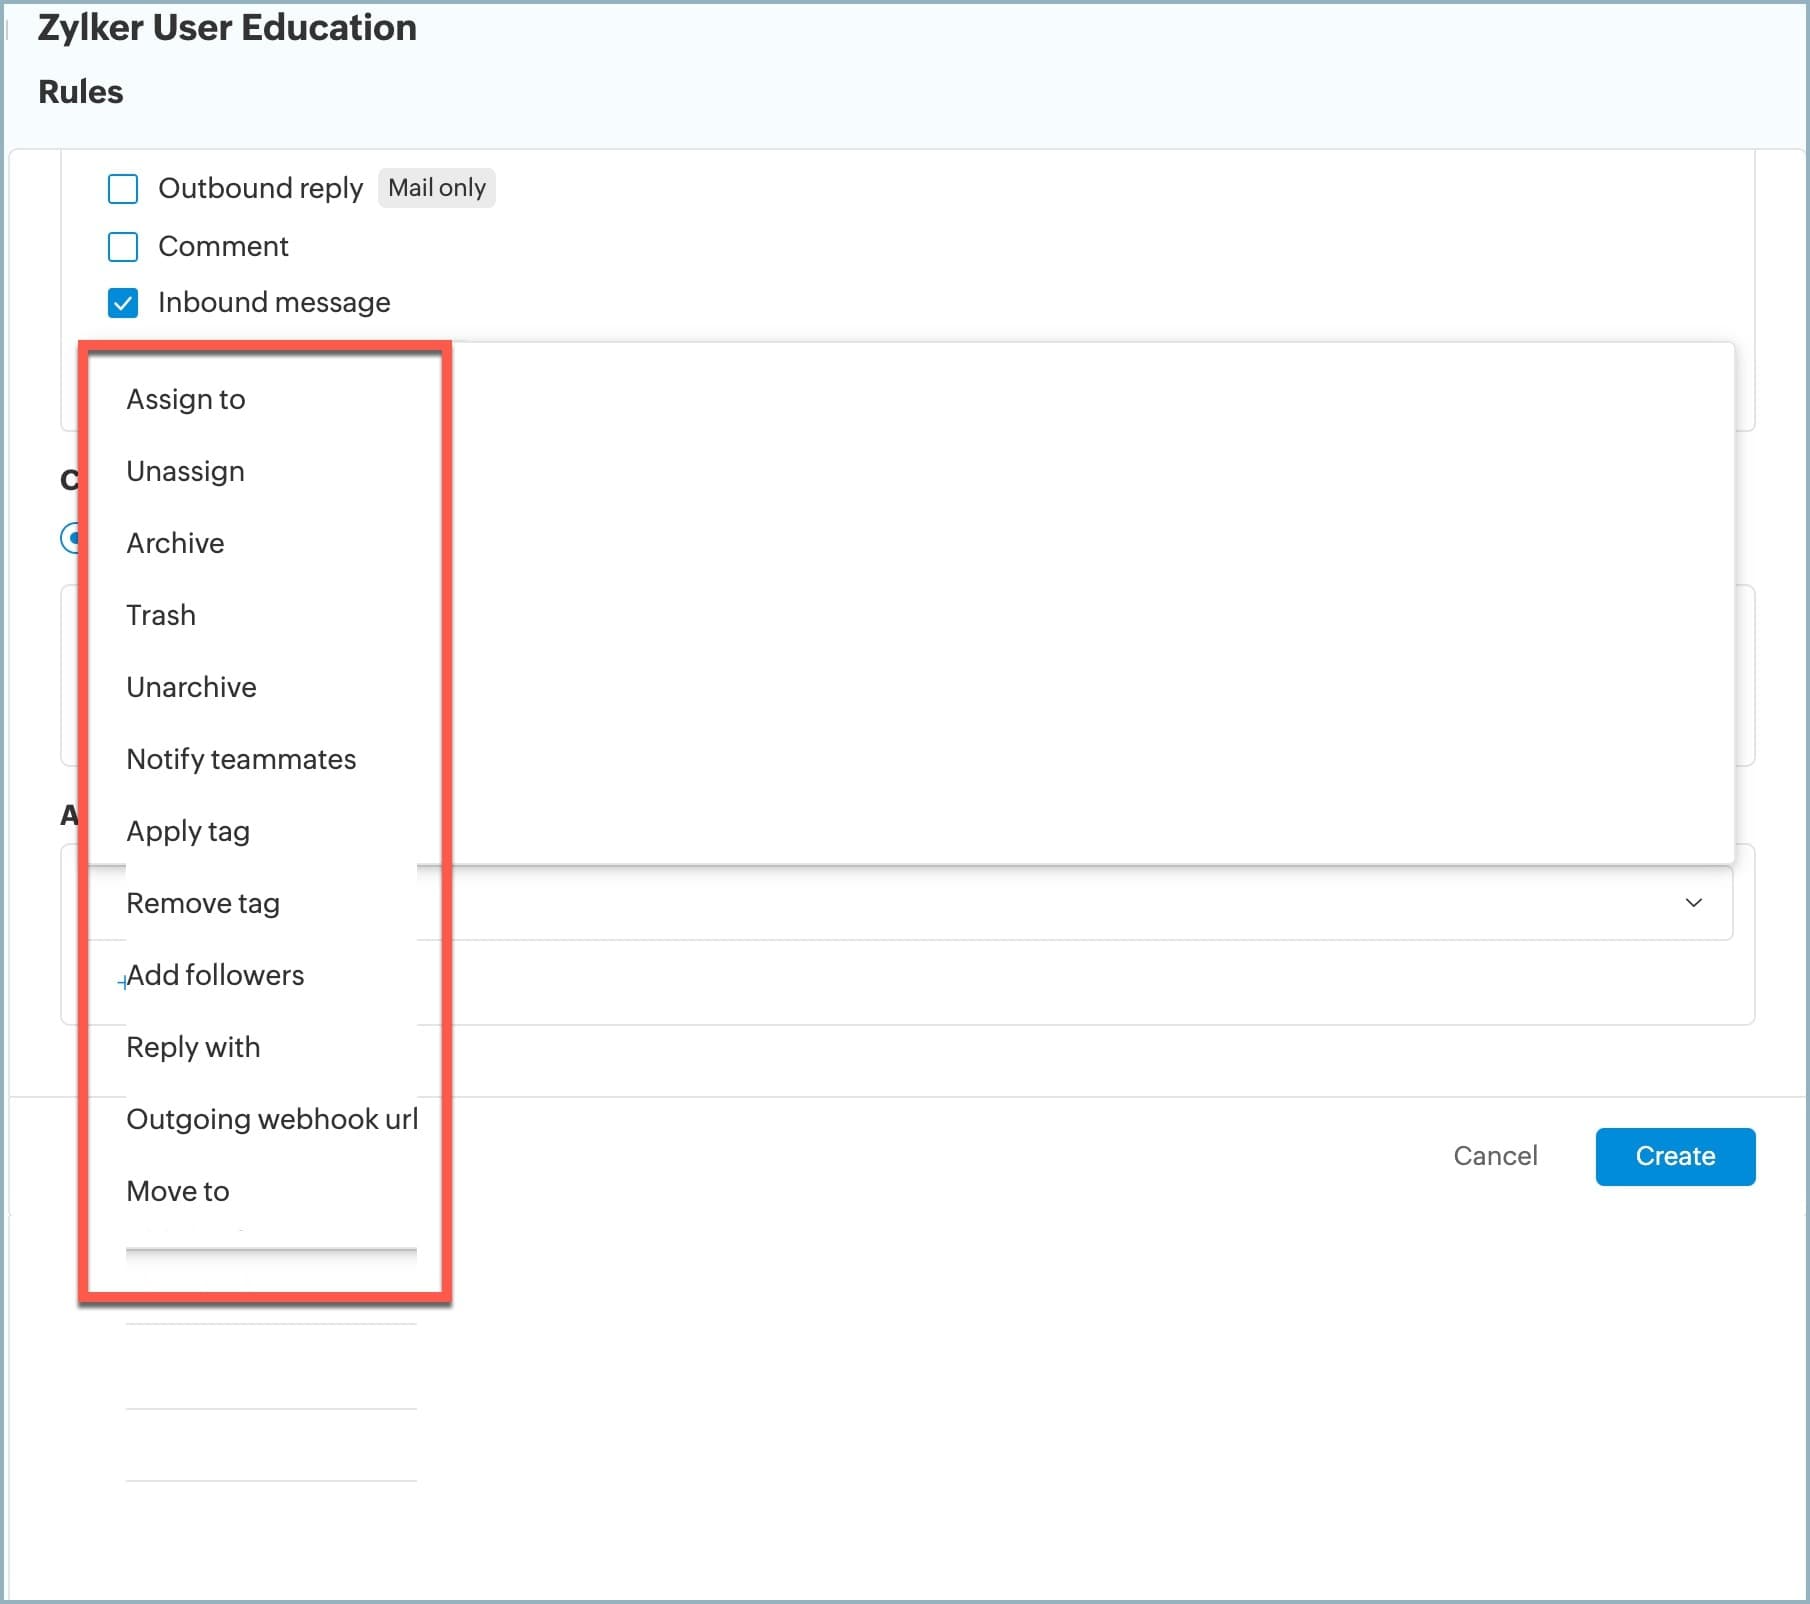Select 'Assign to' from action list
The height and width of the screenshot is (1604, 1810).
click(186, 399)
